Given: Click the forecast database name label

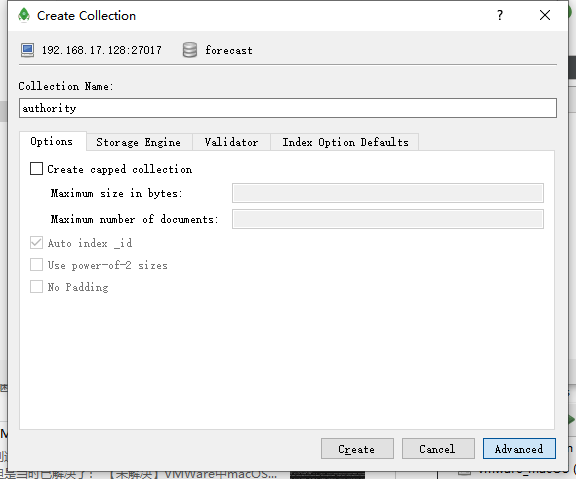Looking at the screenshot, I should click(229, 50).
